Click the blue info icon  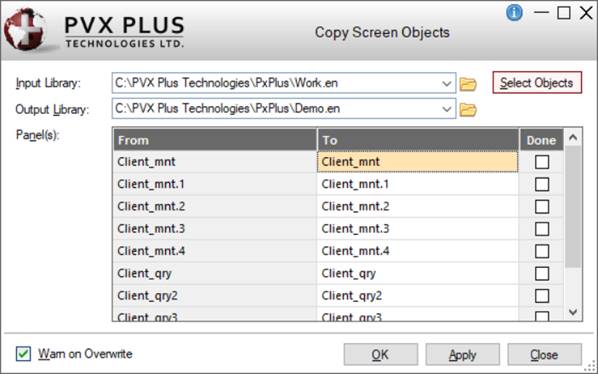[x=514, y=13]
